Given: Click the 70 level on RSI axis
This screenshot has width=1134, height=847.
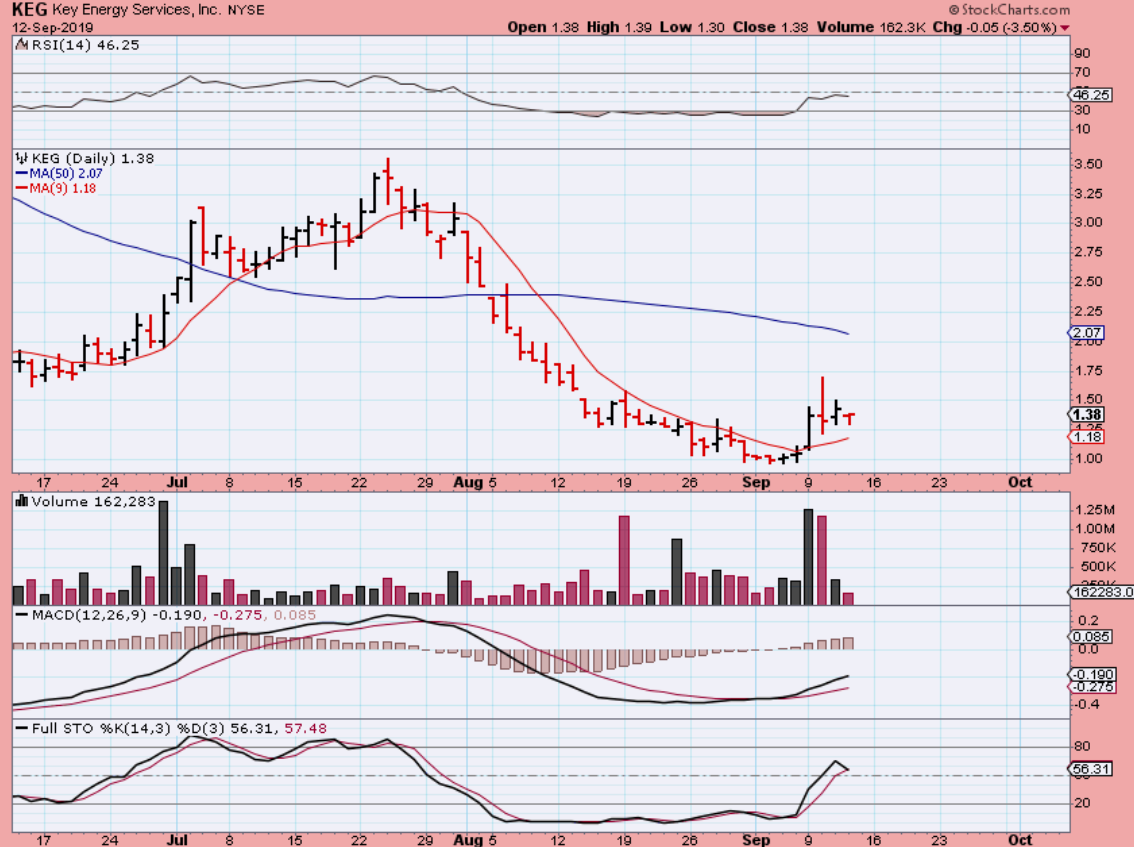Looking at the screenshot, I should point(1083,72).
